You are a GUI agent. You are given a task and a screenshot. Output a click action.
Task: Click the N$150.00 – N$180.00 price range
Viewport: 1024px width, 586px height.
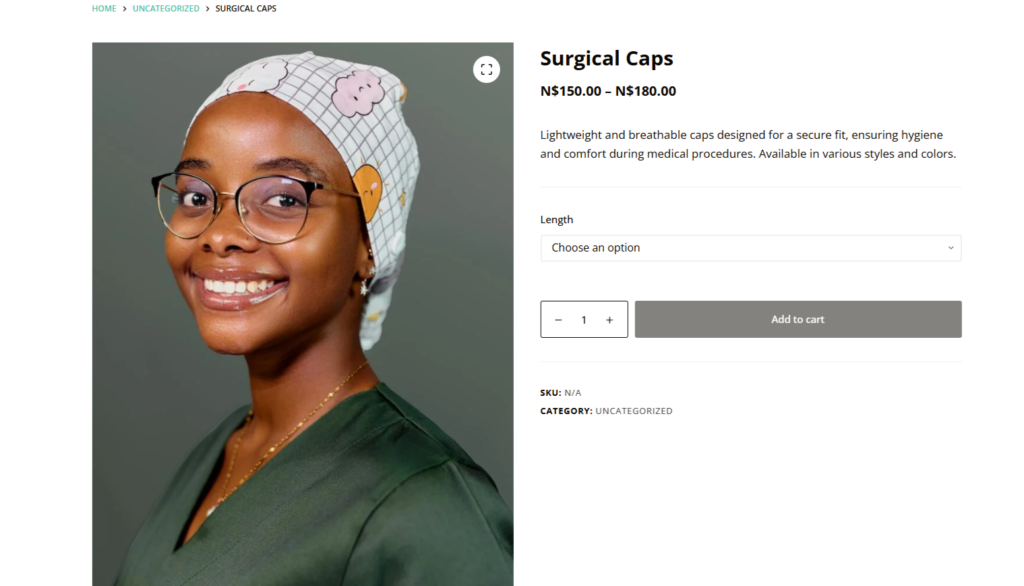[x=608, y=91]
